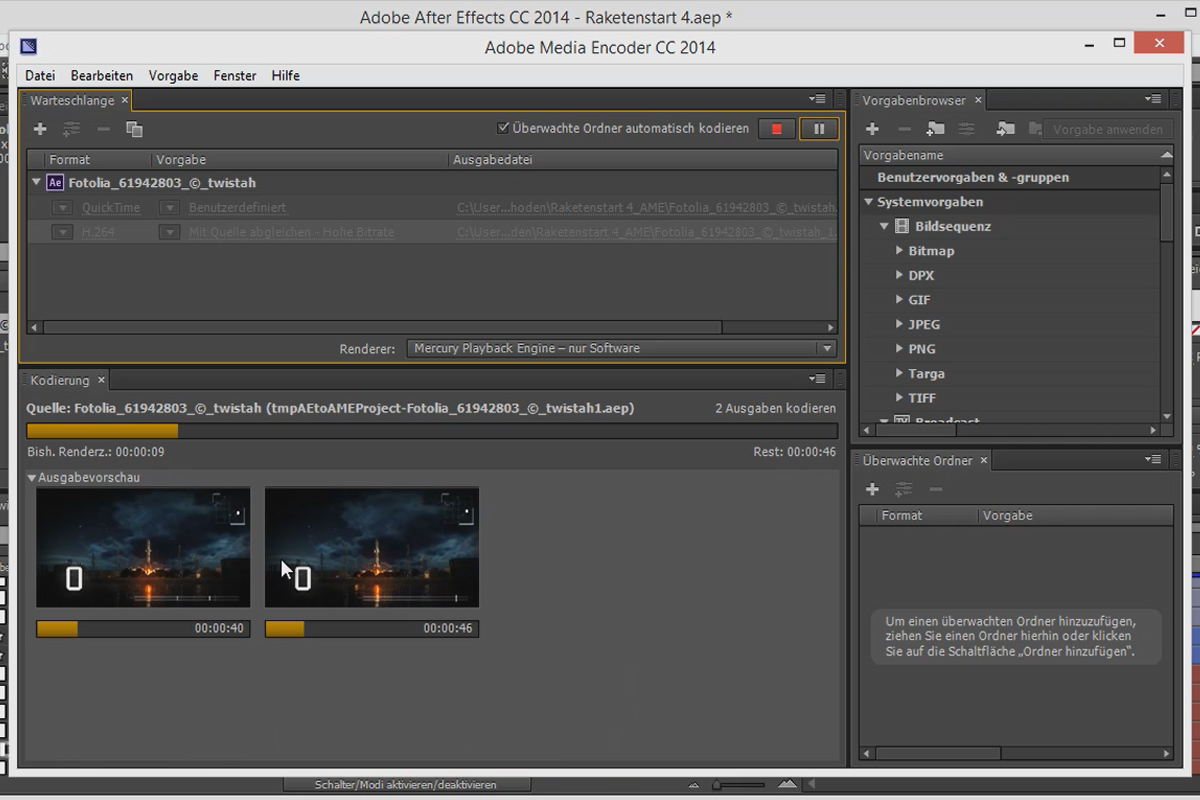This screenshot has width=1200, height=800.
Task: Collapse the Systemvorgaben tree group
Action: click(868, 202)
